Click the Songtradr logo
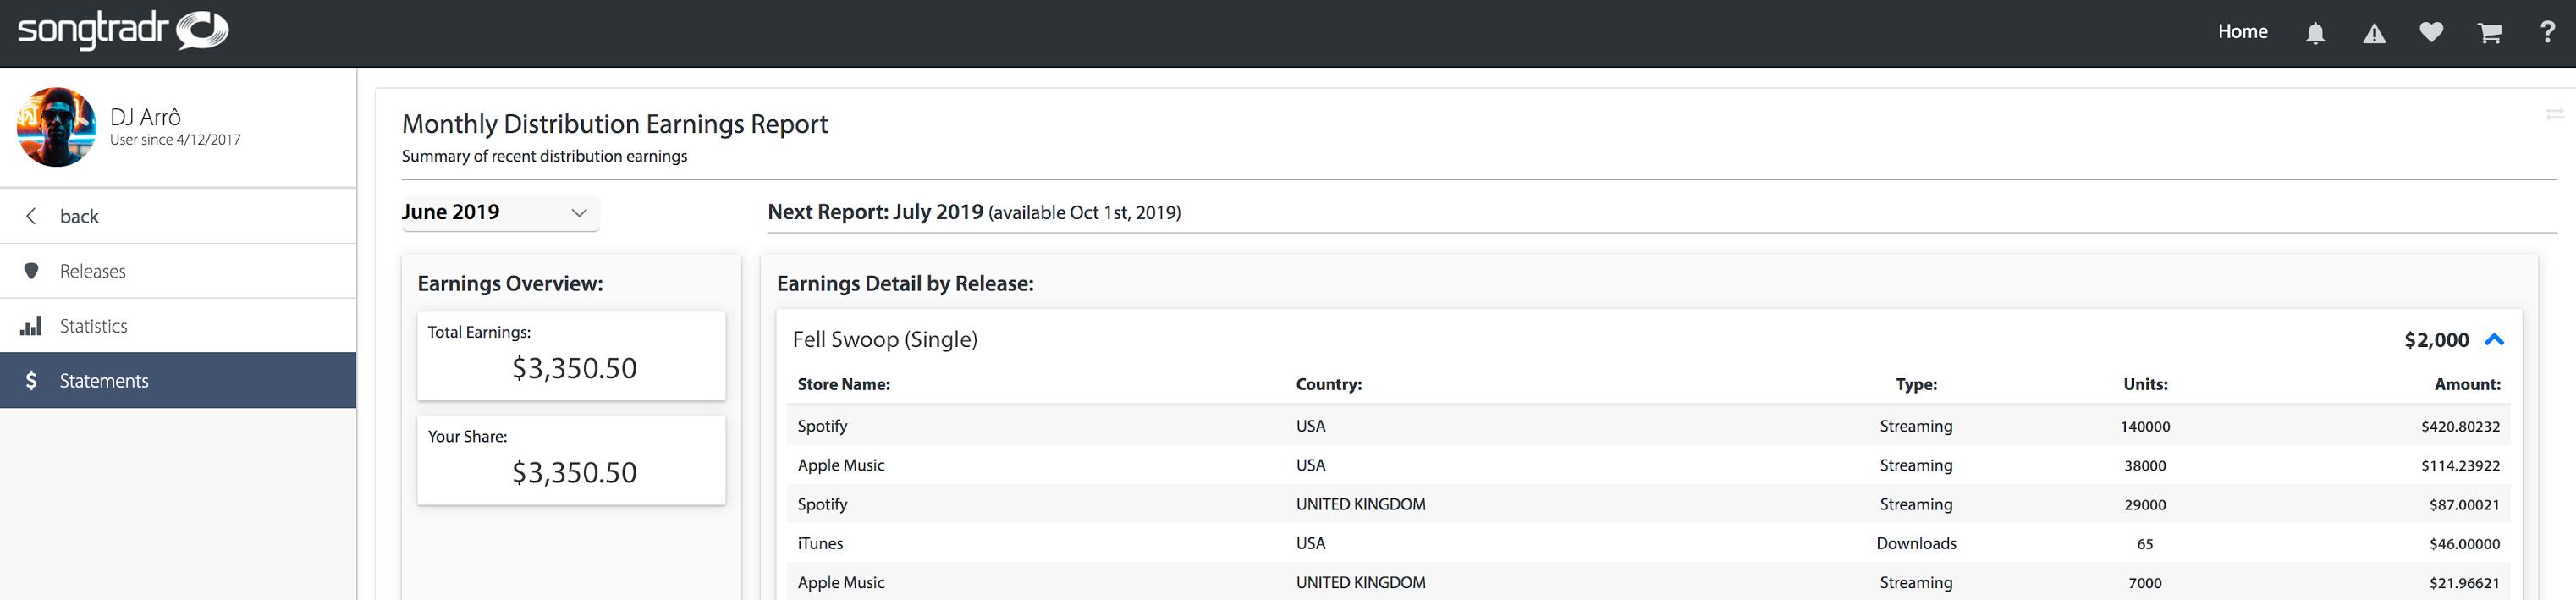 click(123, 30)
